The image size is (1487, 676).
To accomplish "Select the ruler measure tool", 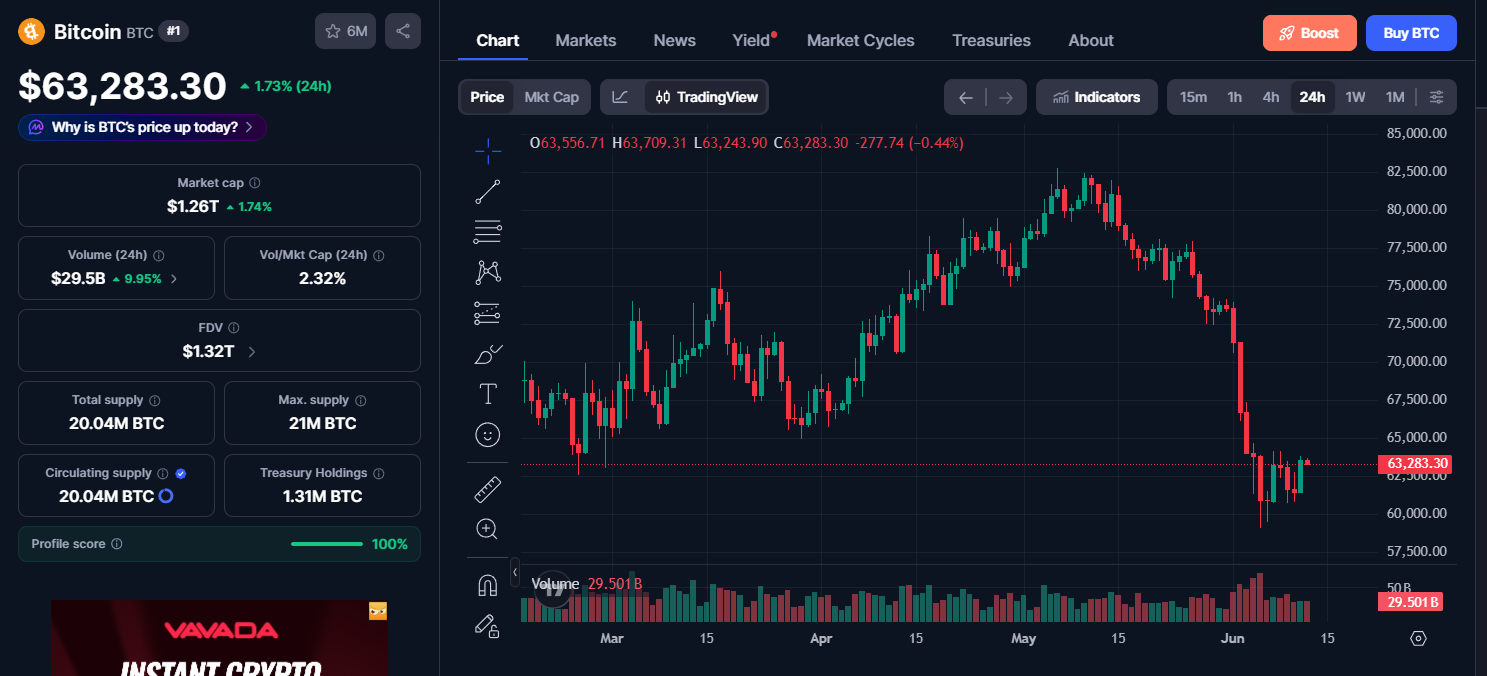I will coord(488,488).
